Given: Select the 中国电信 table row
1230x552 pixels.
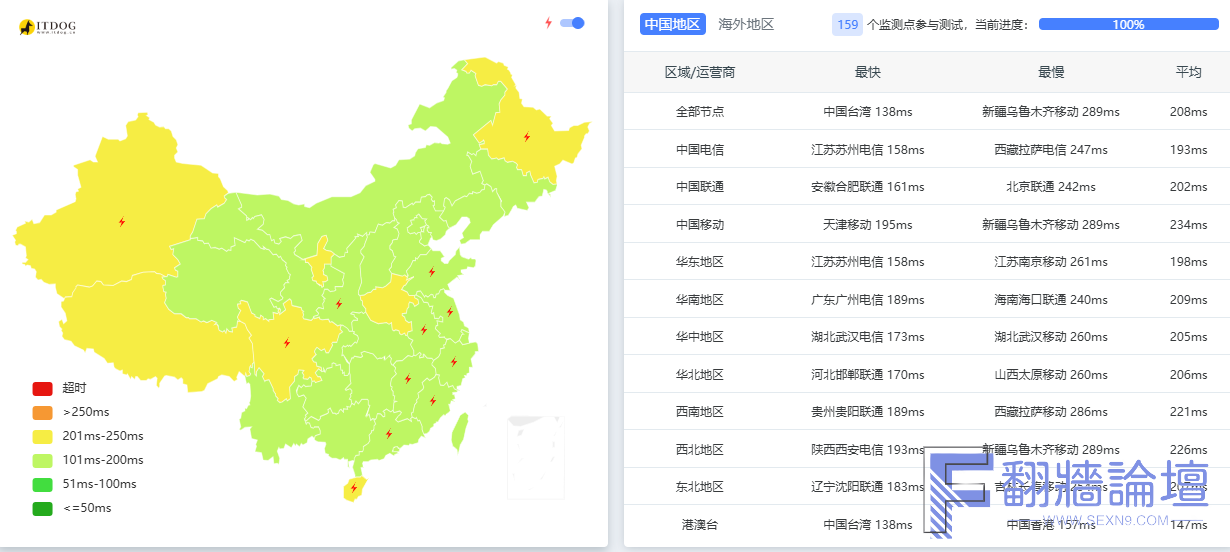Looking at the screenshot, I should click(925, 149).
